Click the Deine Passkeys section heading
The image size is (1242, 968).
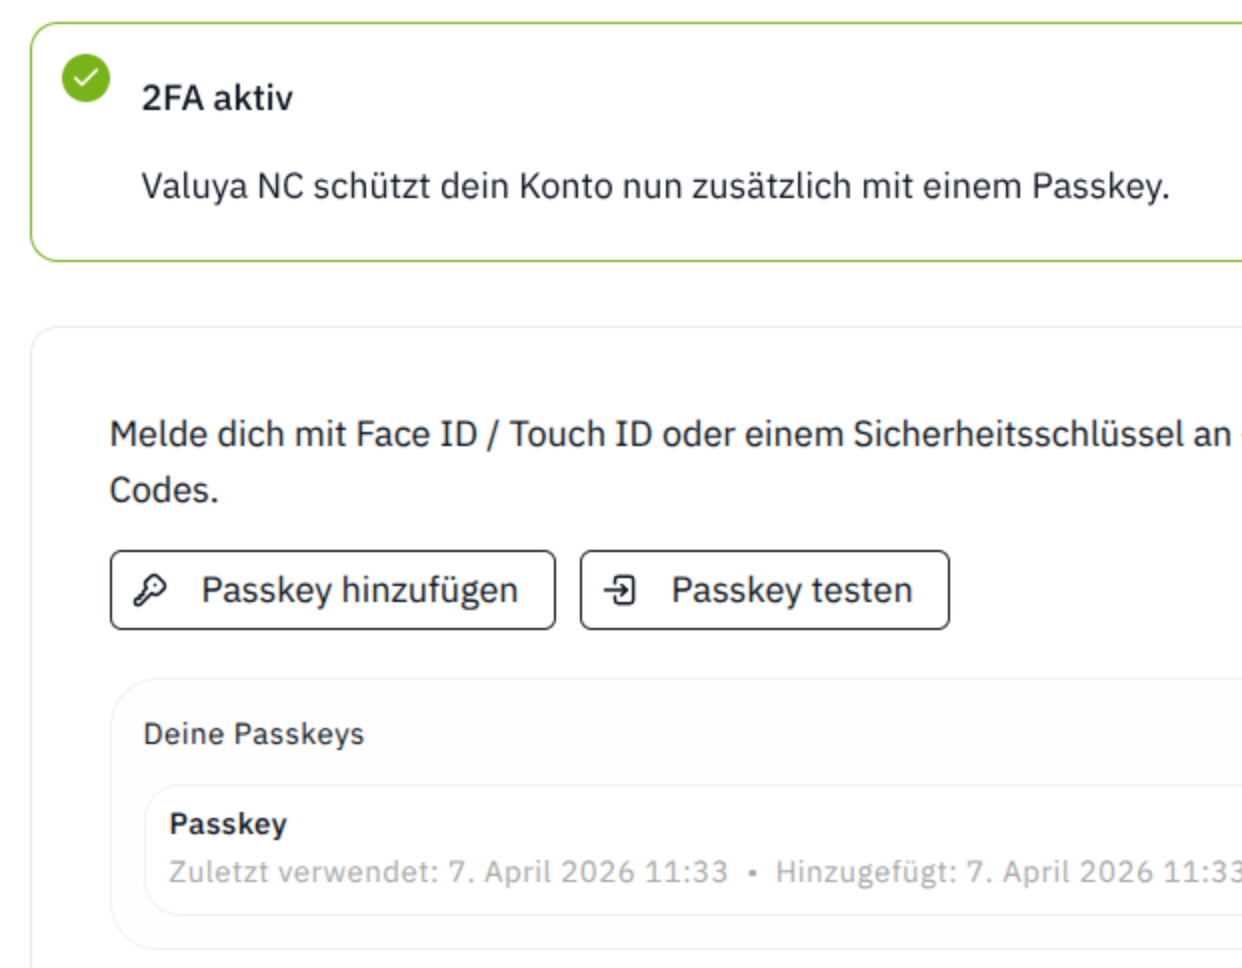(x=254, y=734)
